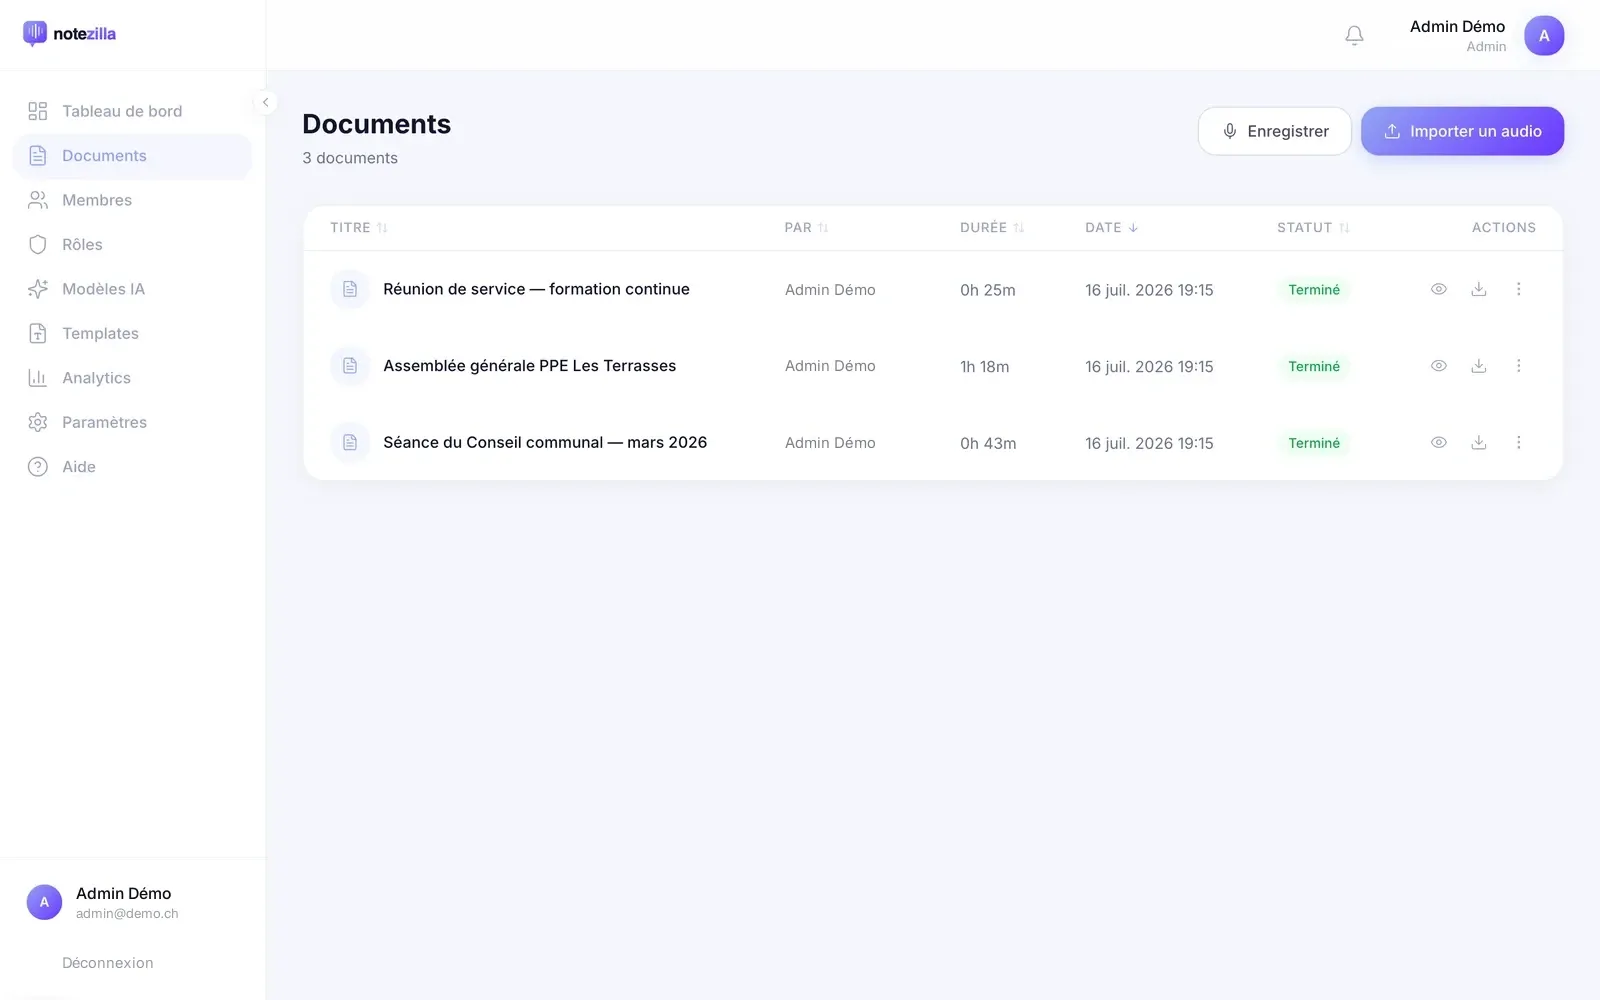The height and width of the screenshot is (1000, 1600).
Task: Sort documents by Durée
Action: coord(992,228)
